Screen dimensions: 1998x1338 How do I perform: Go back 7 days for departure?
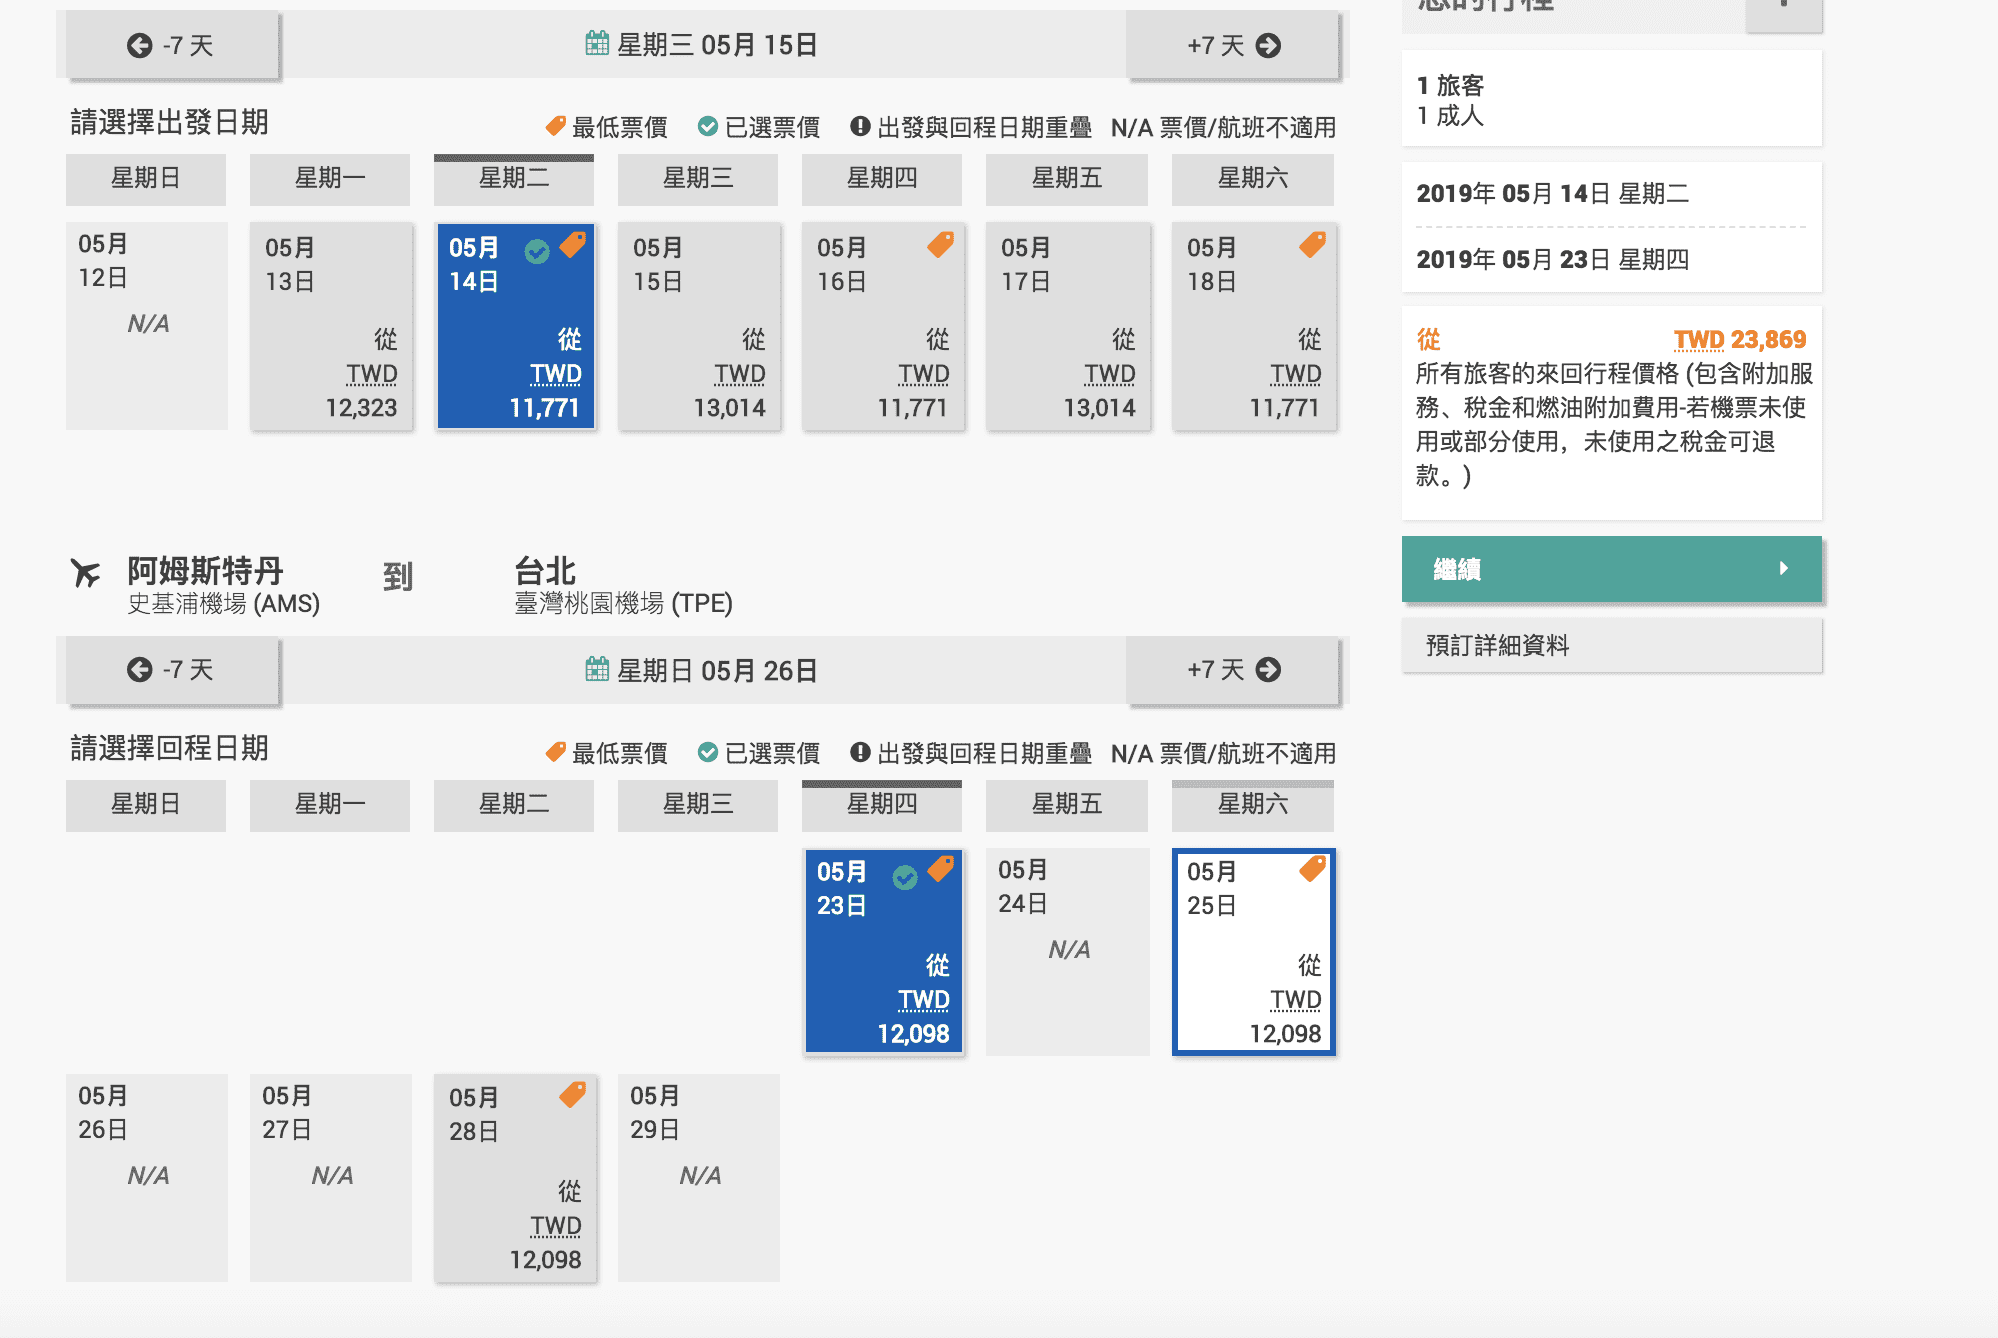click(172, 45)
